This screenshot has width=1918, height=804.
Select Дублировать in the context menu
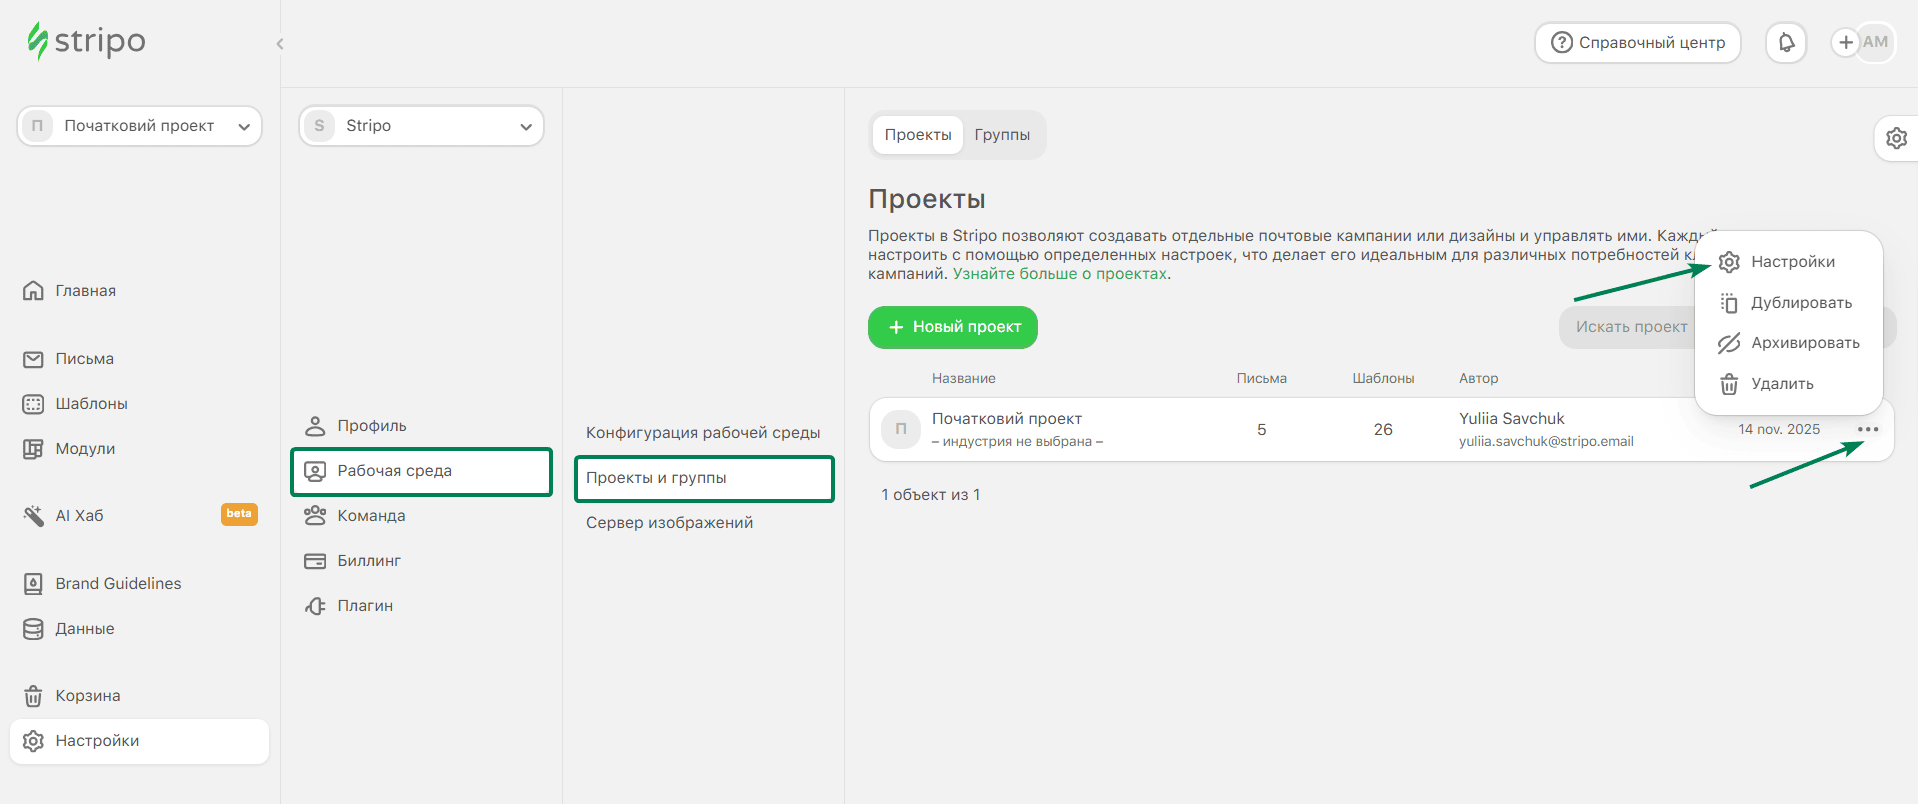pos(1801,302)
